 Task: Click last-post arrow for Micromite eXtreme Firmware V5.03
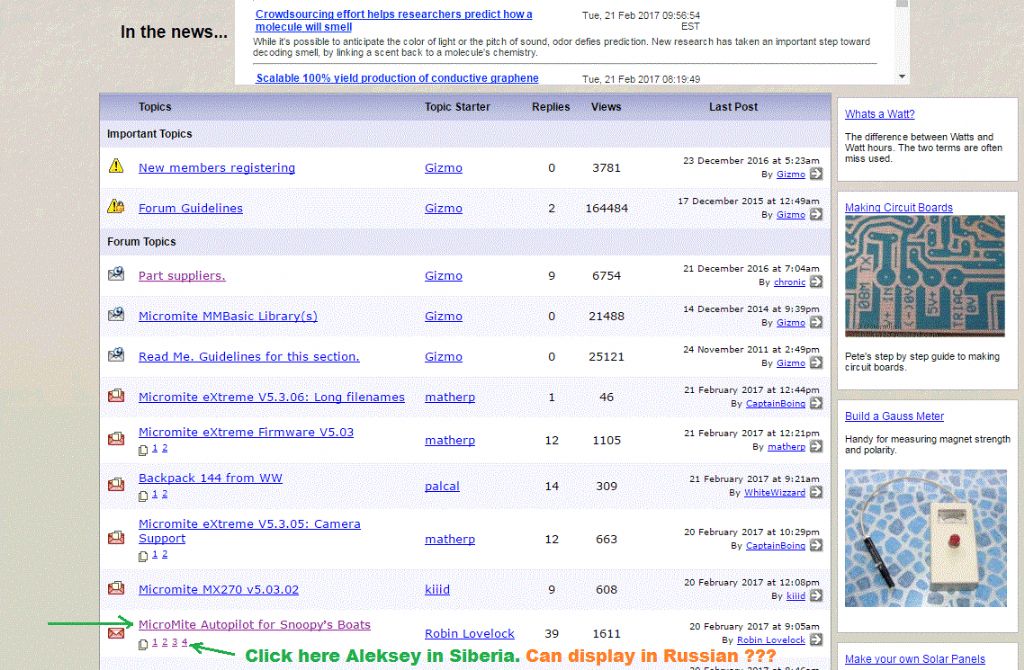coord(816,446)
